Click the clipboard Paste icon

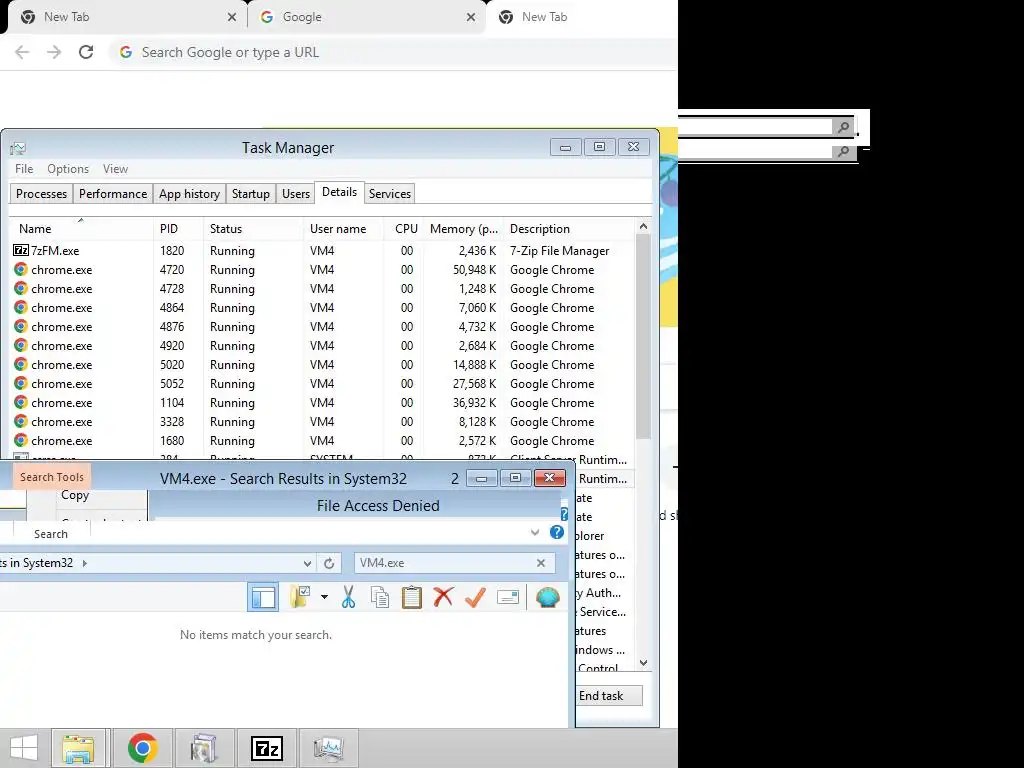point(411,597)
